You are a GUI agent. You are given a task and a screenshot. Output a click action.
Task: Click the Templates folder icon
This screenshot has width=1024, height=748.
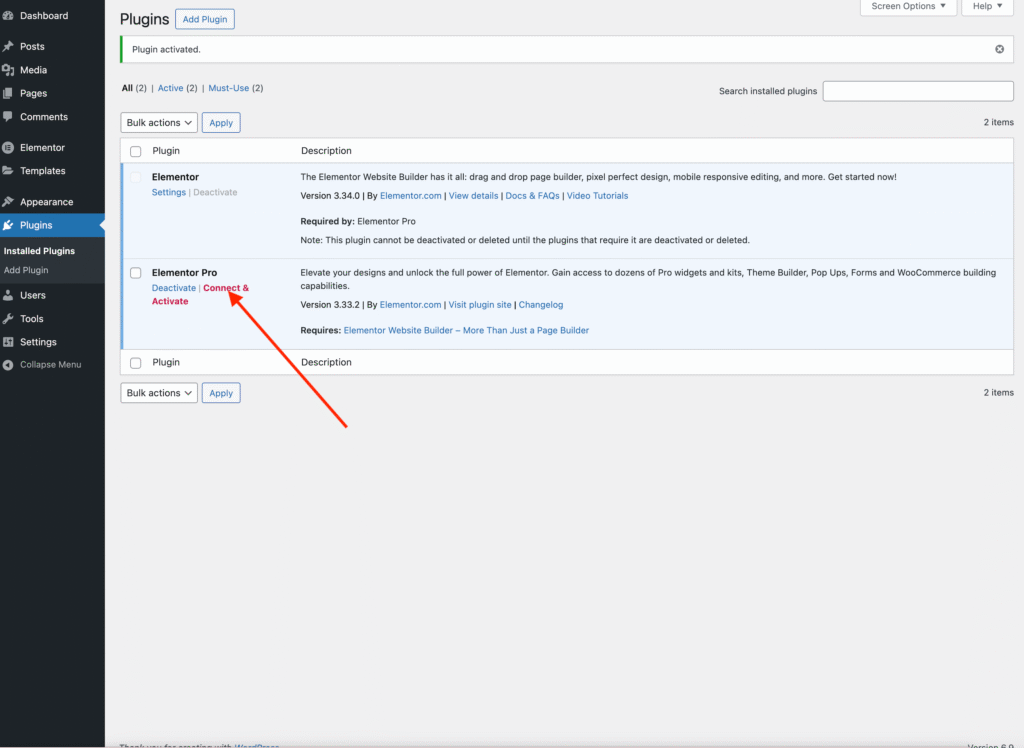pyautogui.click(x=9, y=171)
